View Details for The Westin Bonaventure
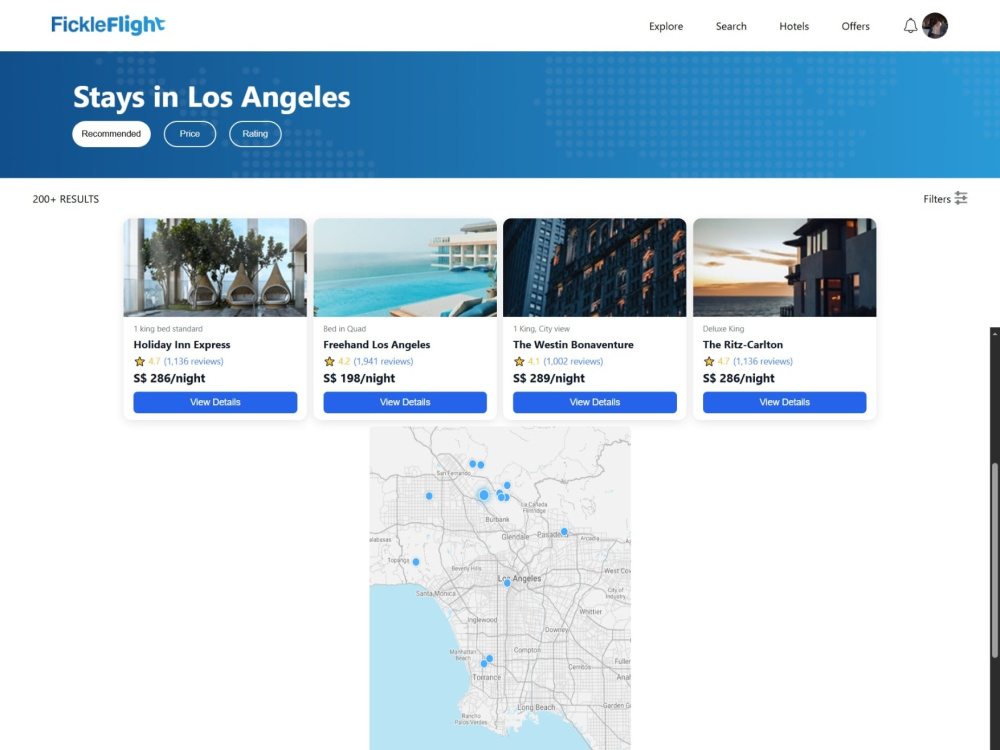Viewport: 1000px width, 750px height. point(594,402)
